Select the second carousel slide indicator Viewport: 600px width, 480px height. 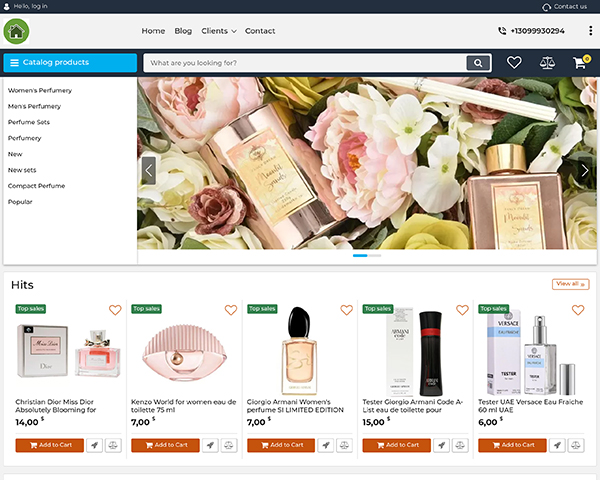point(374,256)
